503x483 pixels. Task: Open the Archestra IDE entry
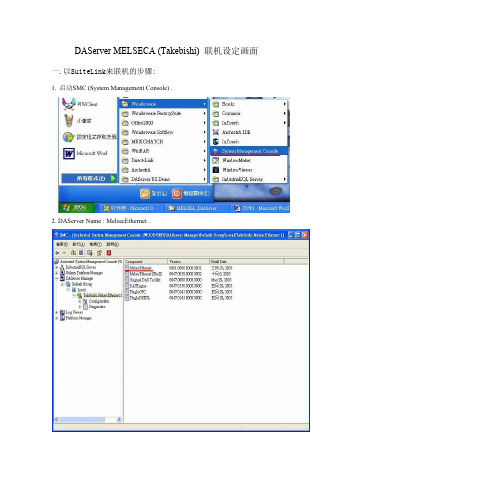pos(235,132)
